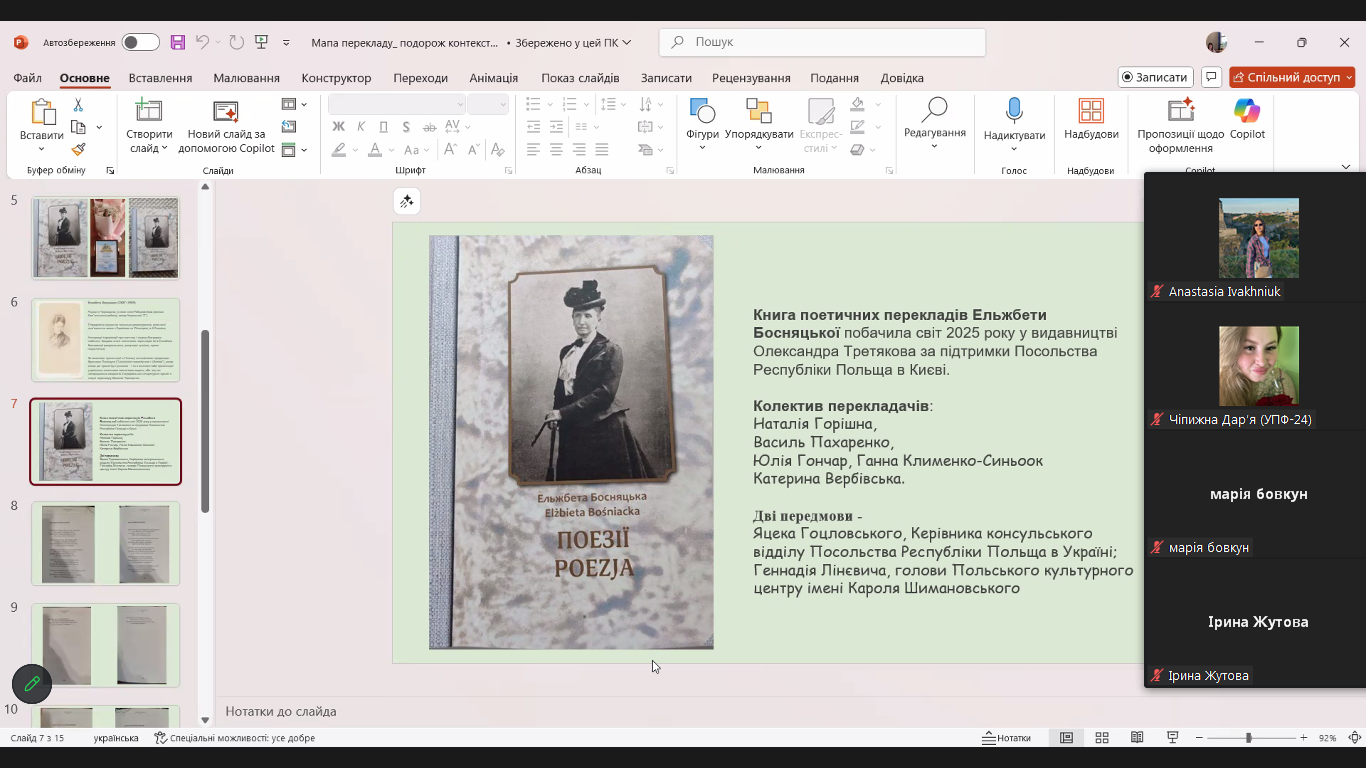Start slideshow from status bar icon

(1172, 738)
